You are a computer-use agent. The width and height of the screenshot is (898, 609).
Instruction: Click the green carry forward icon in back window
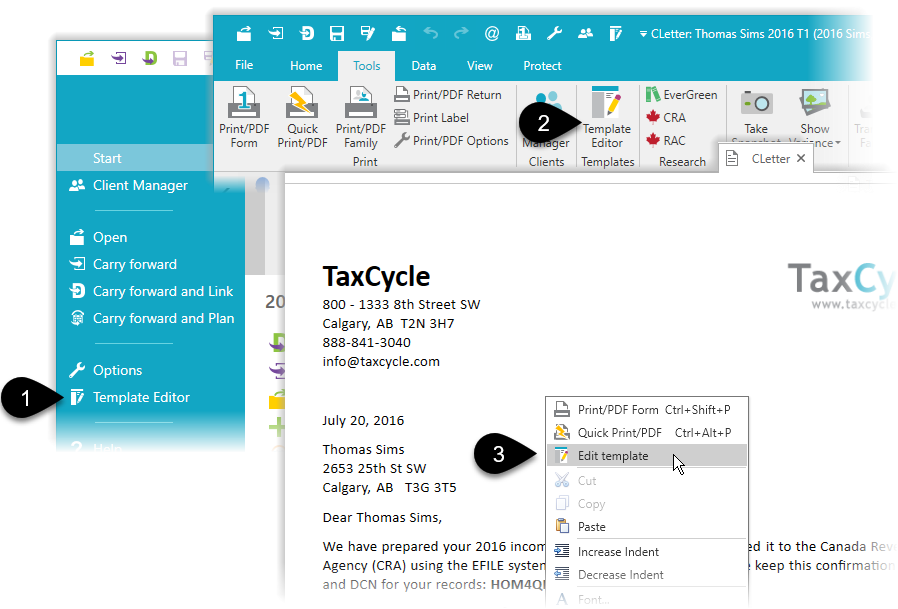click(149, 58)
